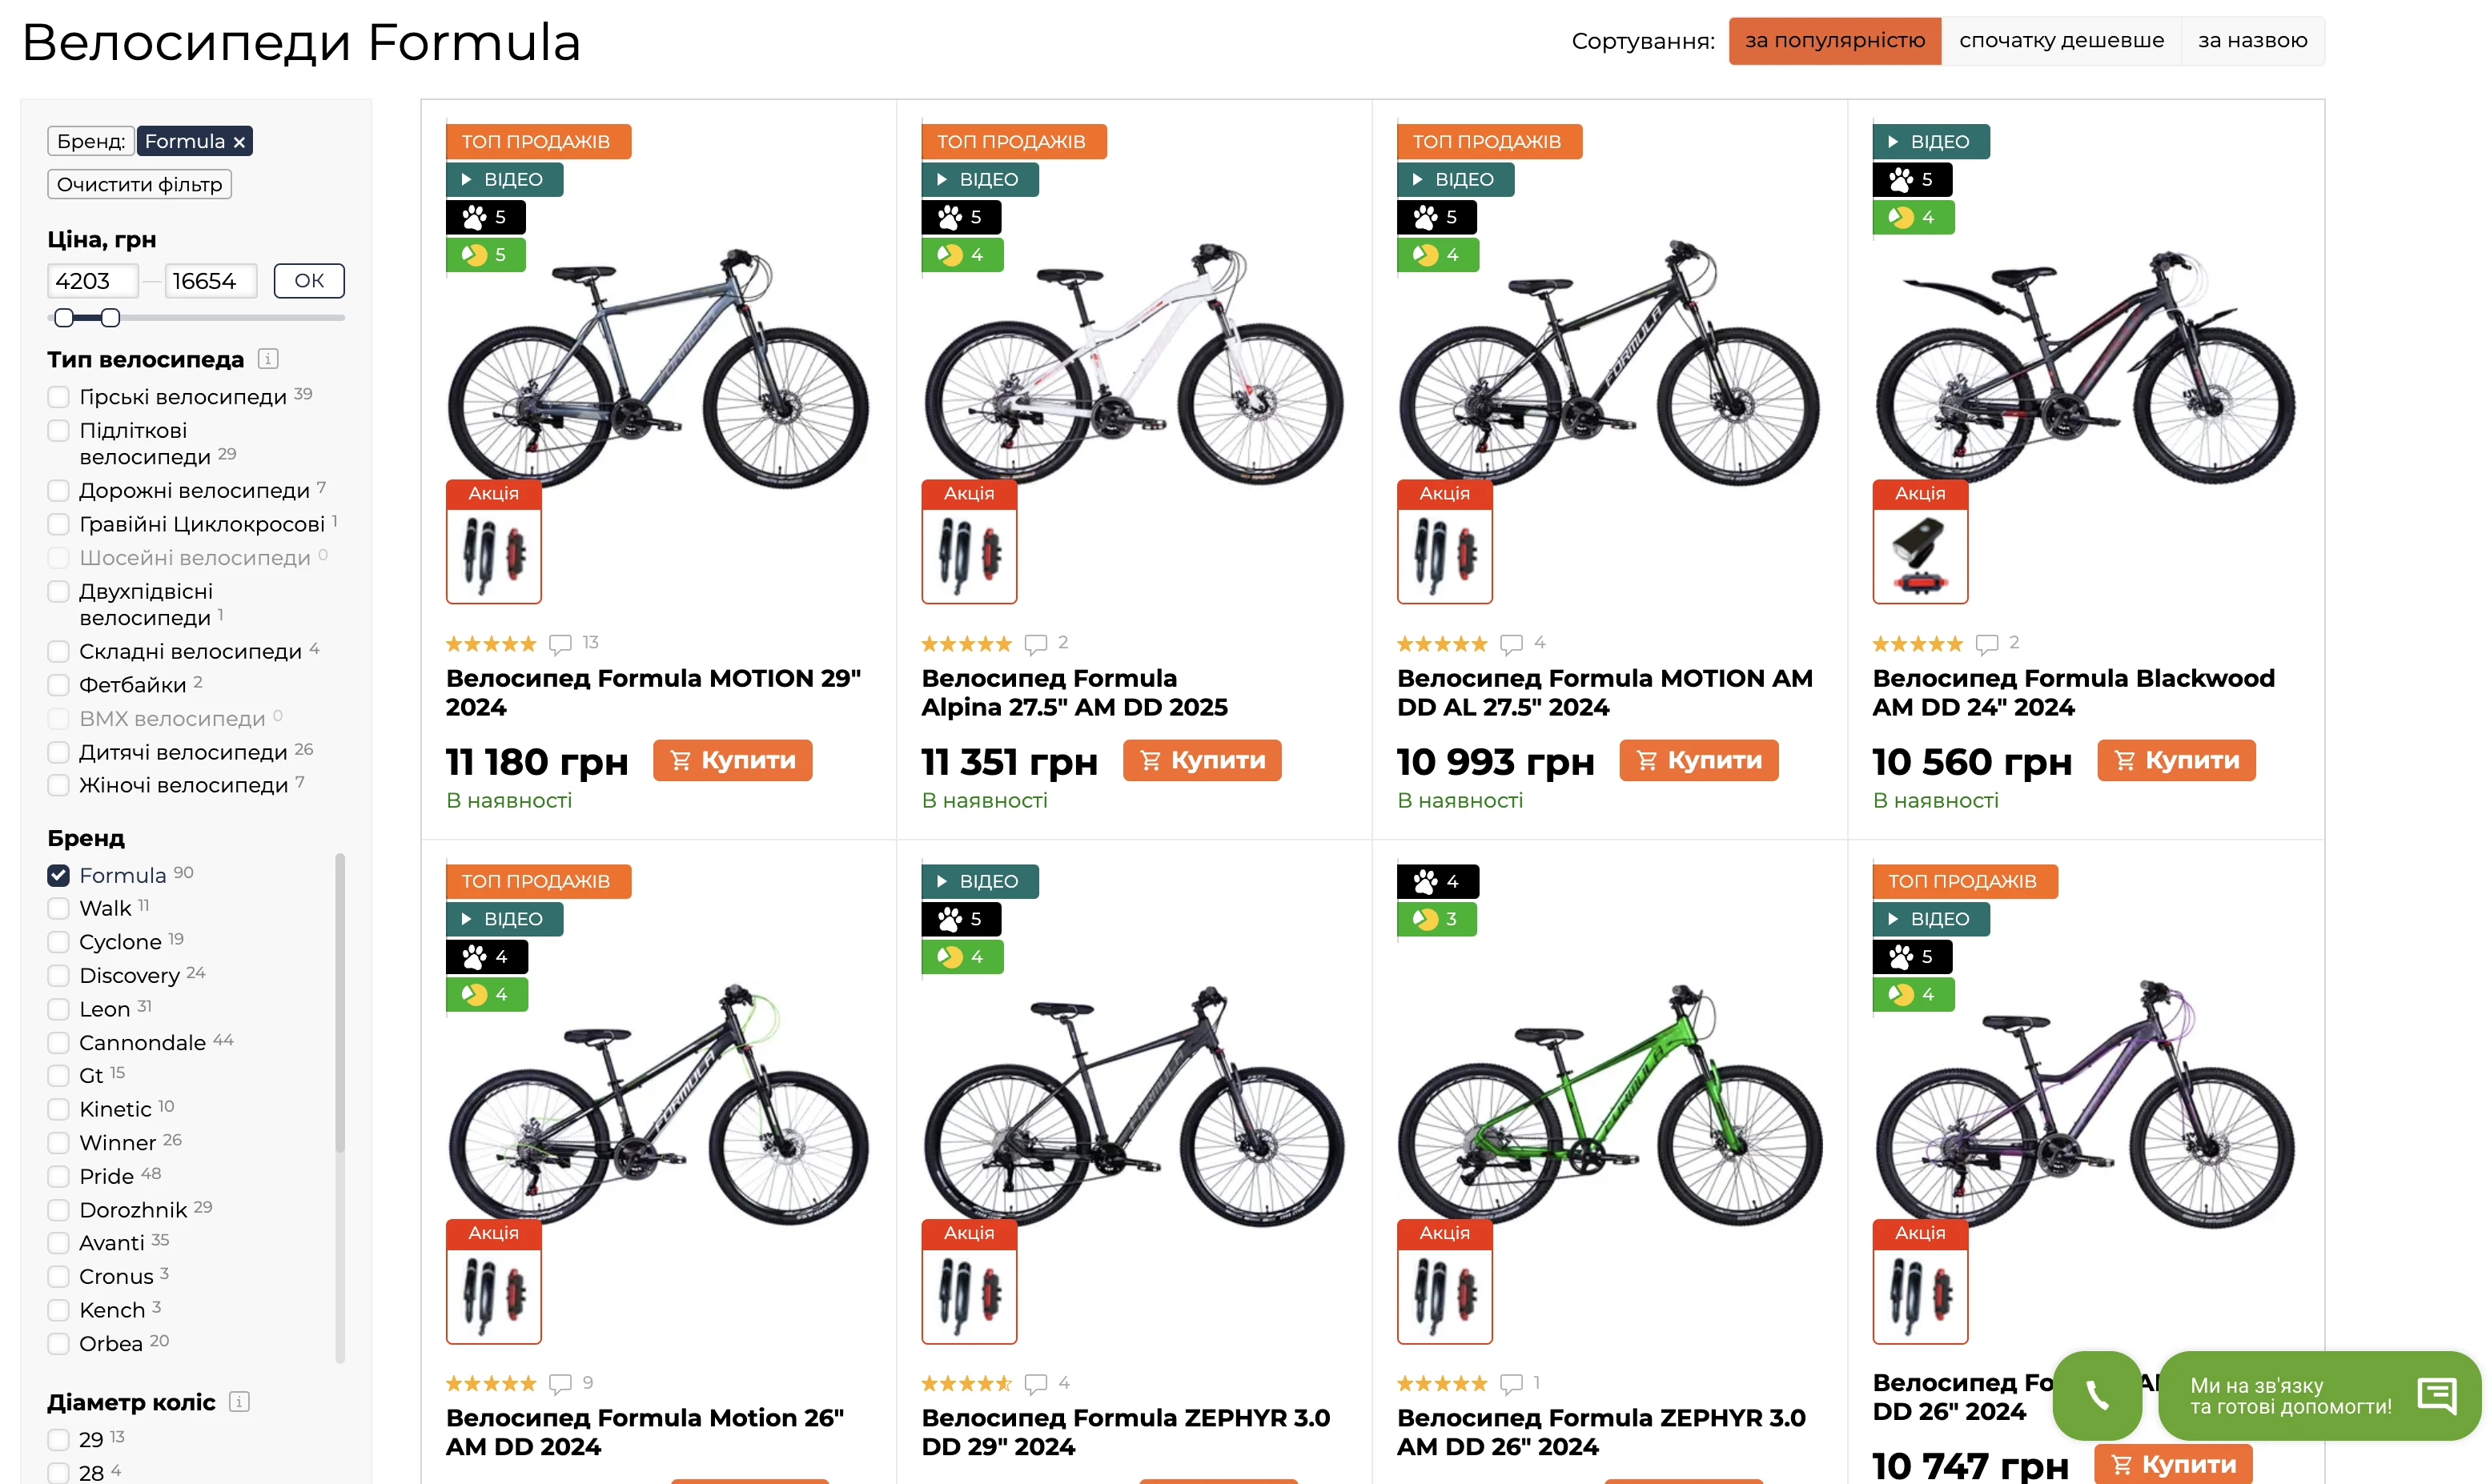Uncheck the Formula brand checkbox

[x=59, y=875]
